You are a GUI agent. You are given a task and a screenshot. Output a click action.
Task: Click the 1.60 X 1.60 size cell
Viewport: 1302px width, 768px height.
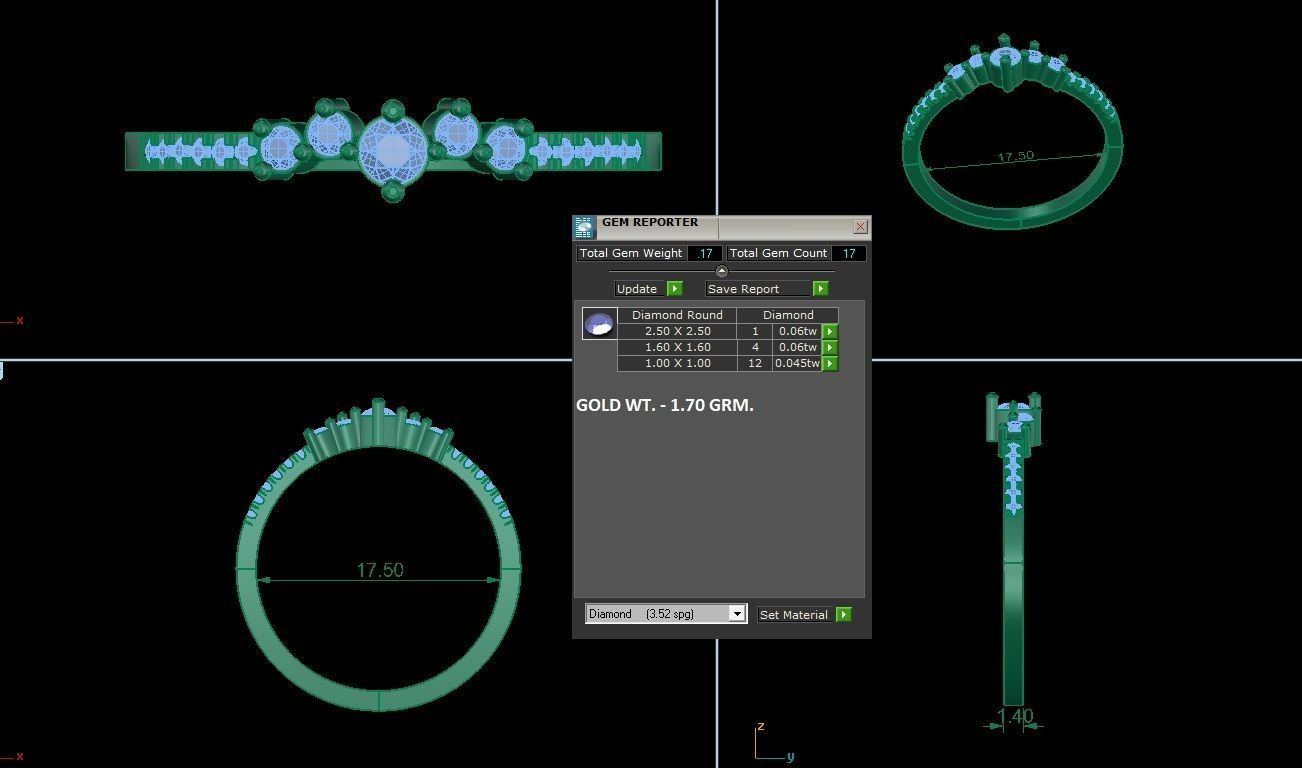click(x=677, y=347)
